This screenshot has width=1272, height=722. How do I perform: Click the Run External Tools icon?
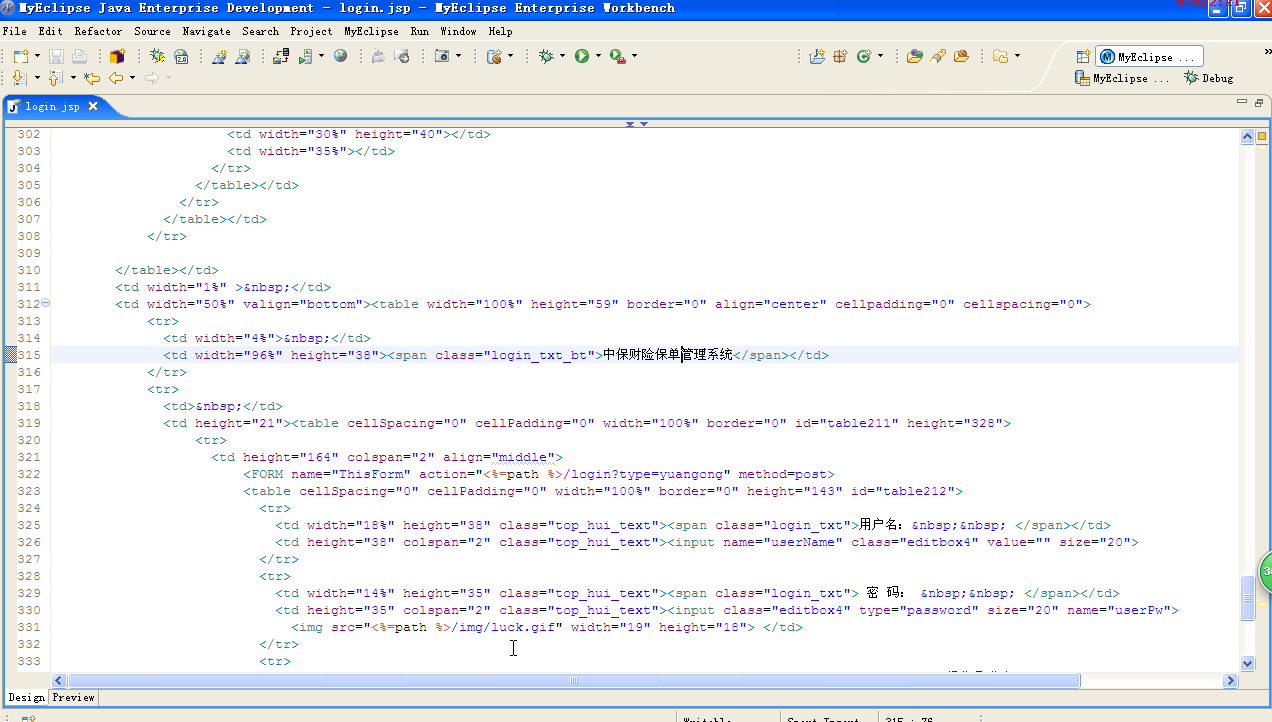point(618,56)
